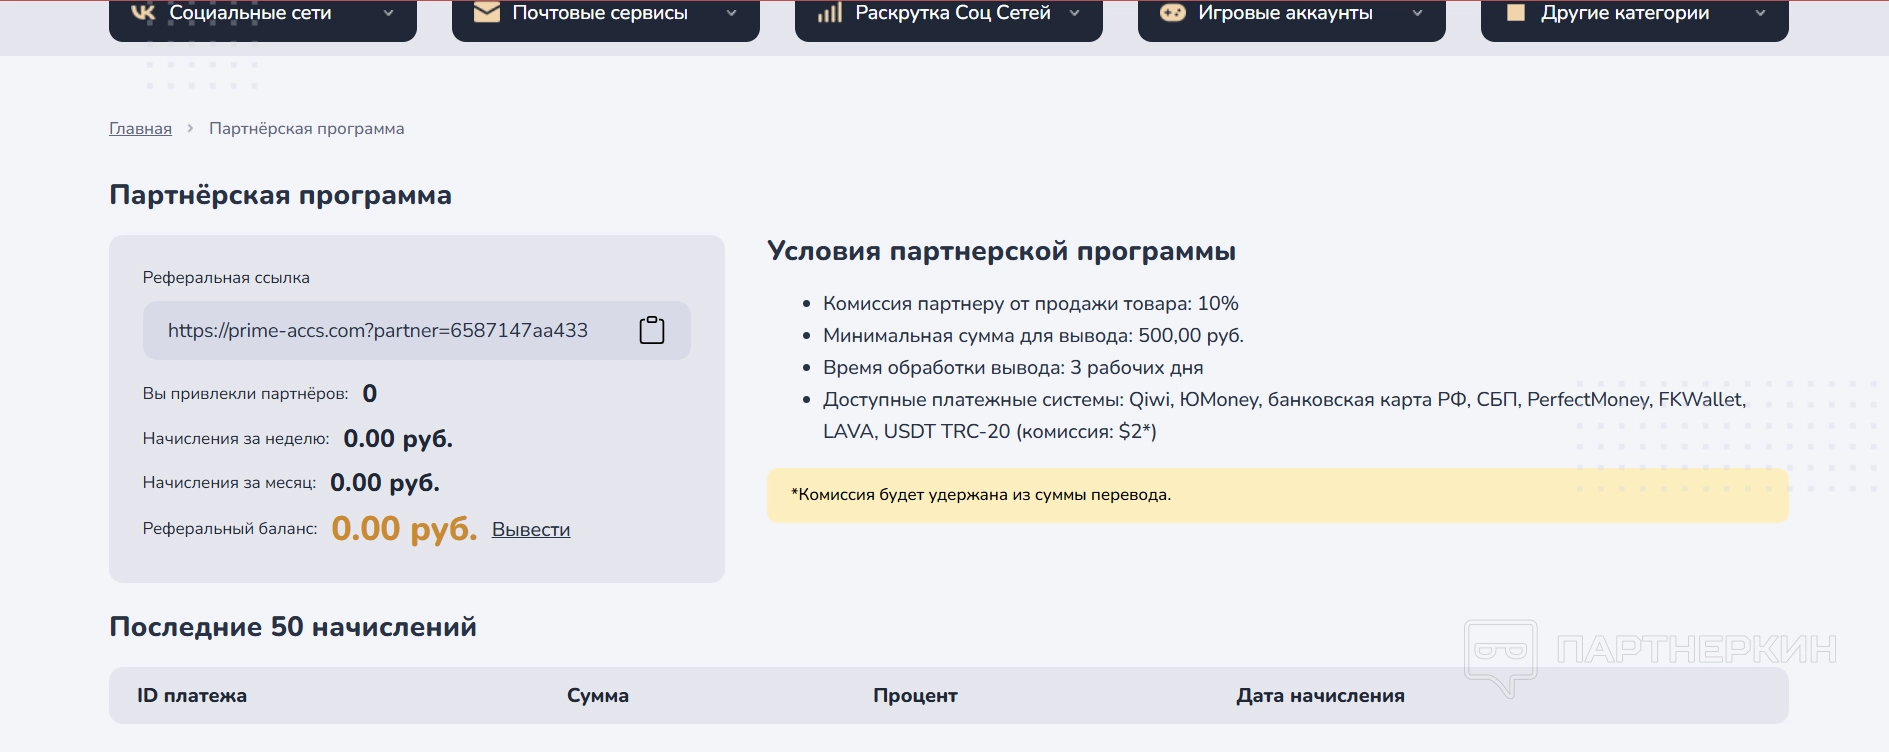
Task: Click the ID платежа column header
Action: pos(192,695)
